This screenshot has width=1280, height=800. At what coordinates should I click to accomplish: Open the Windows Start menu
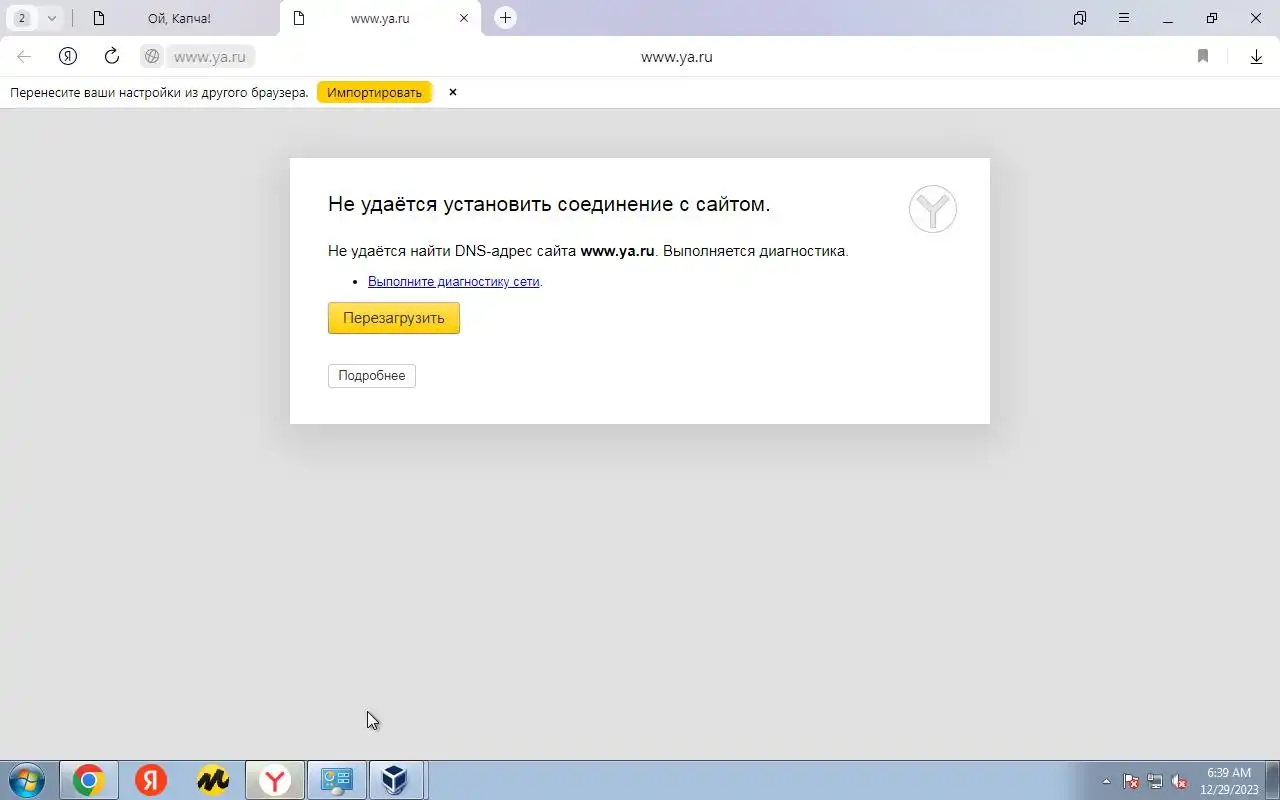pyautogui.click(x=26, y=780)
